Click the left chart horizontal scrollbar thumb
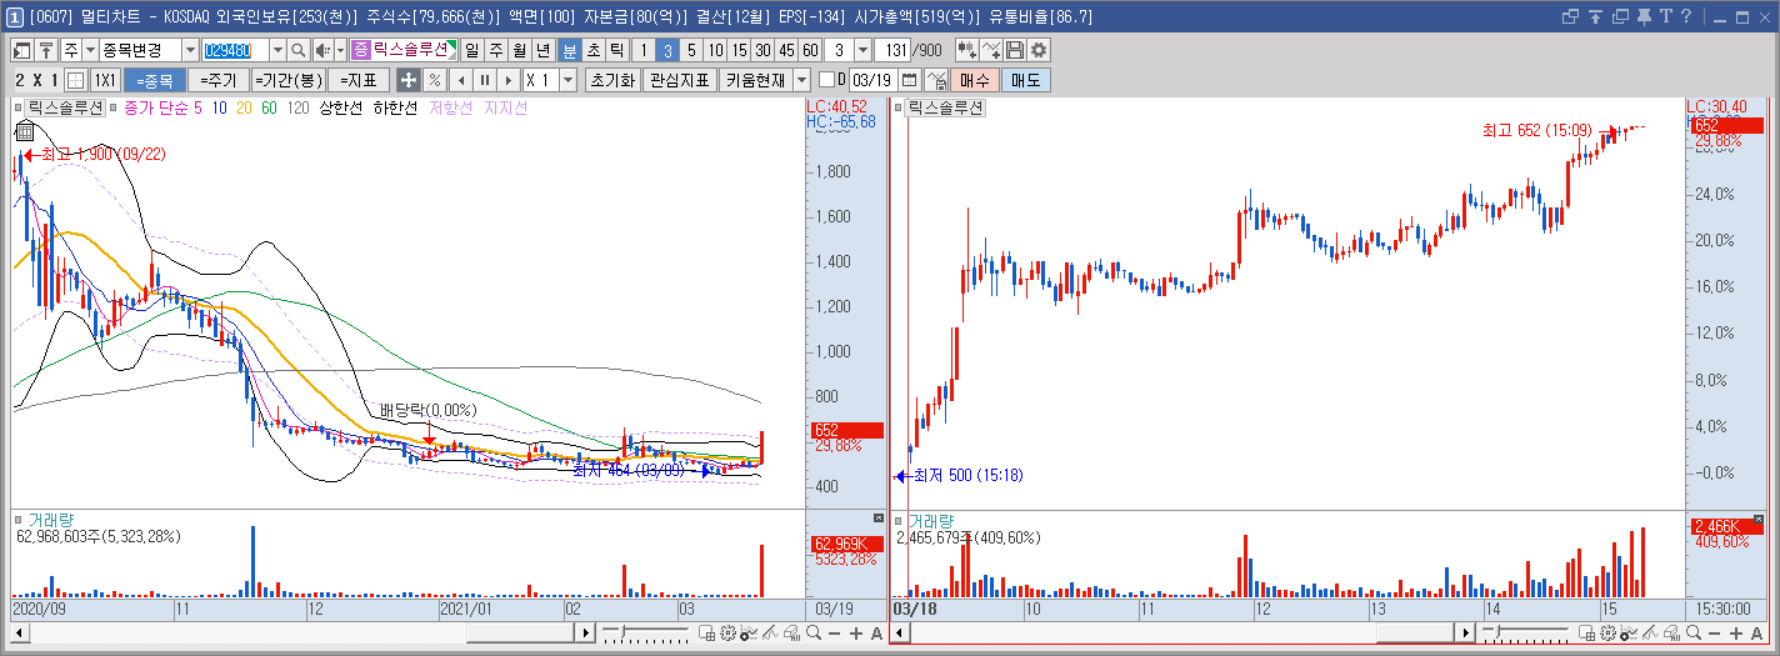 [521, 633]
